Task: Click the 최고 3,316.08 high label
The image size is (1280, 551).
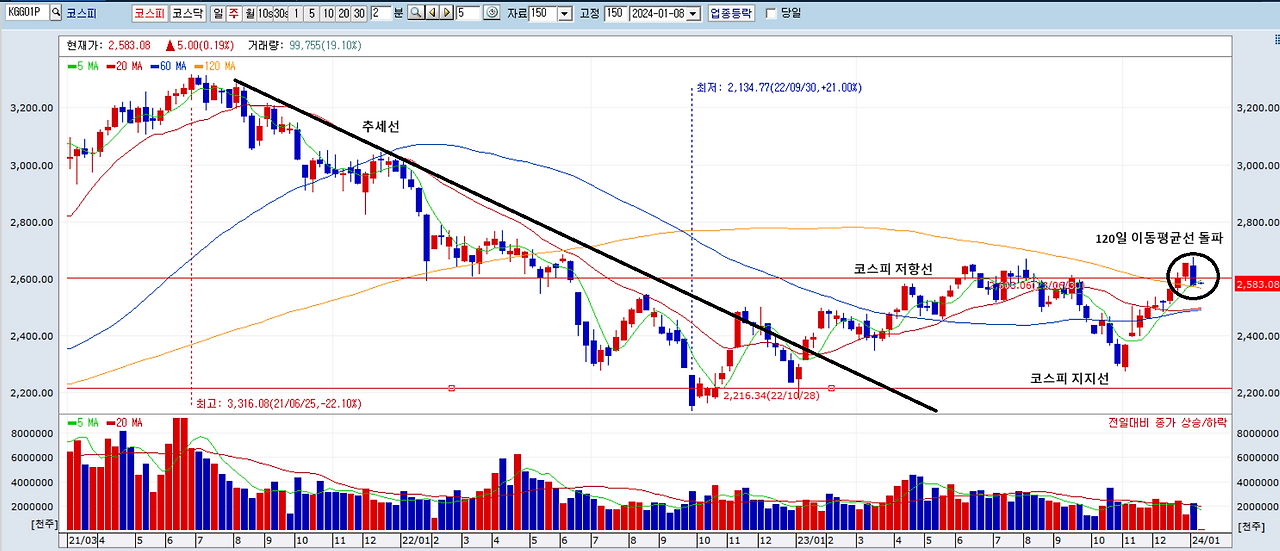Action: (x=281, y=403)
